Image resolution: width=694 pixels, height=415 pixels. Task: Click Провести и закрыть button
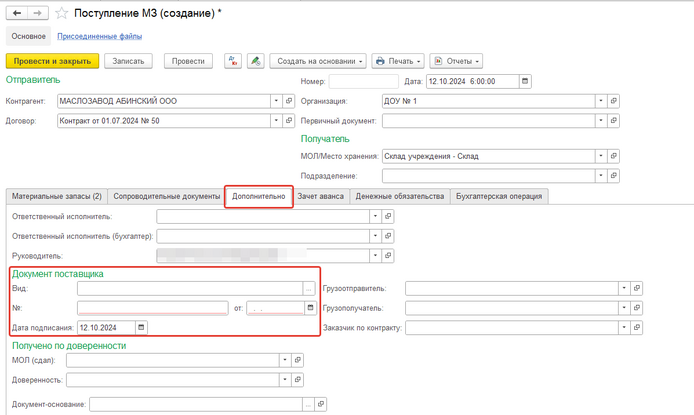click(52, 61)
